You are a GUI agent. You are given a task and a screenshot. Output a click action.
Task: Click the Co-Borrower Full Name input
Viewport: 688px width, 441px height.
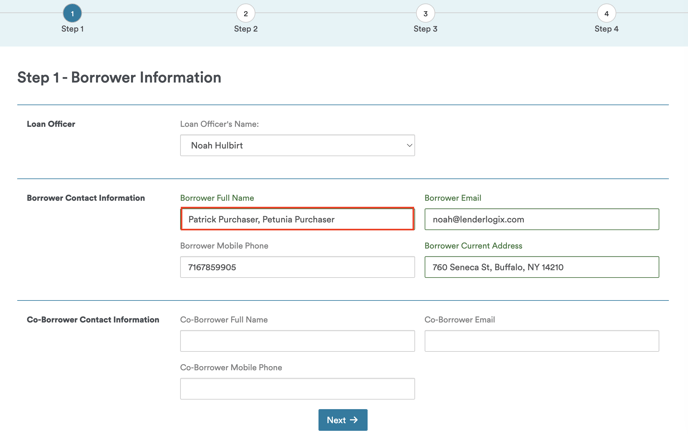click(297, 341)
